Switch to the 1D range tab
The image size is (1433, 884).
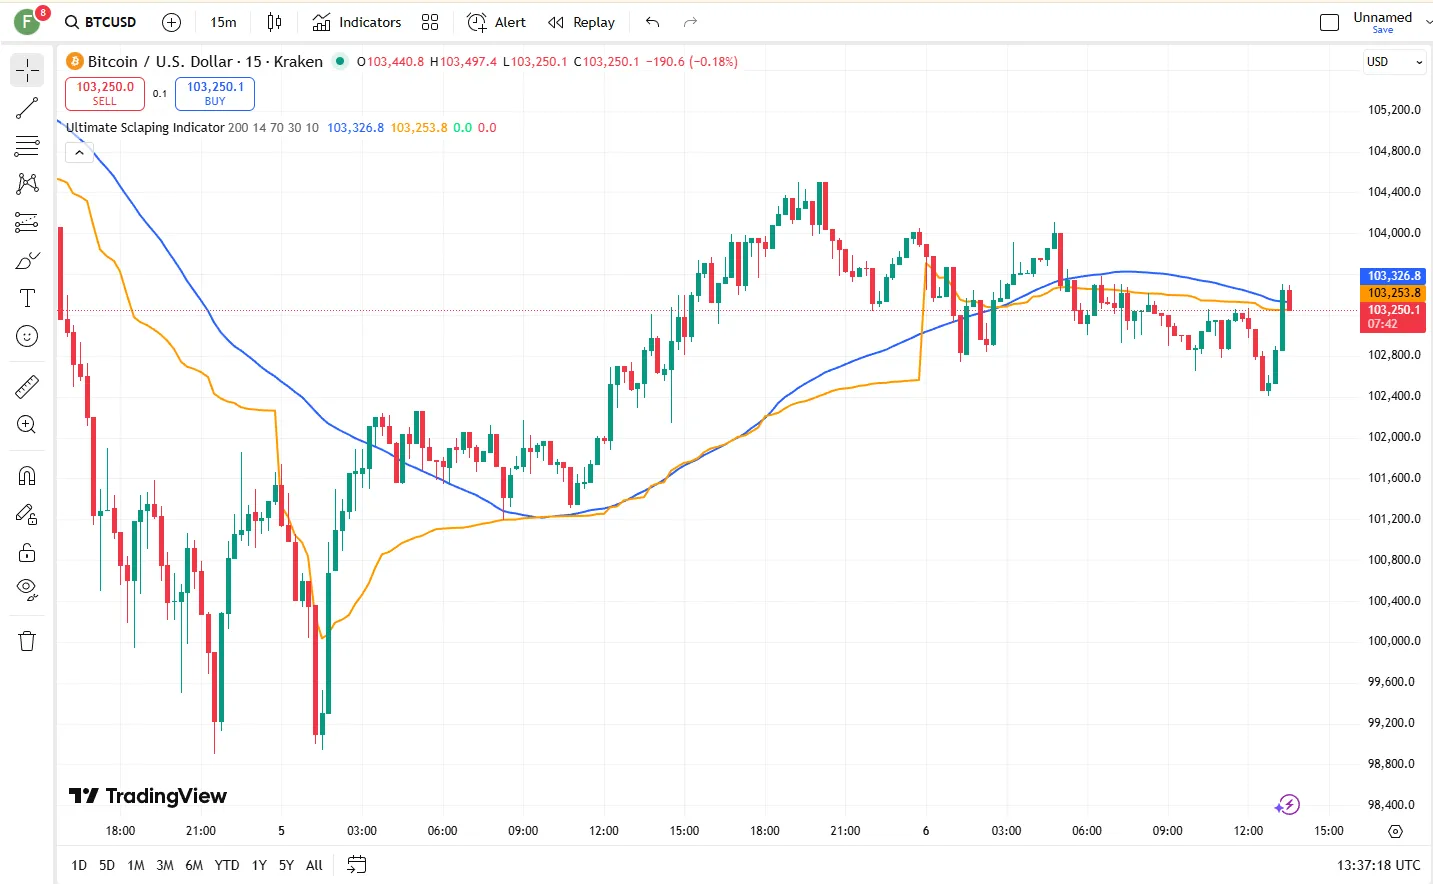pyautogui.click(x=78, y=864)
